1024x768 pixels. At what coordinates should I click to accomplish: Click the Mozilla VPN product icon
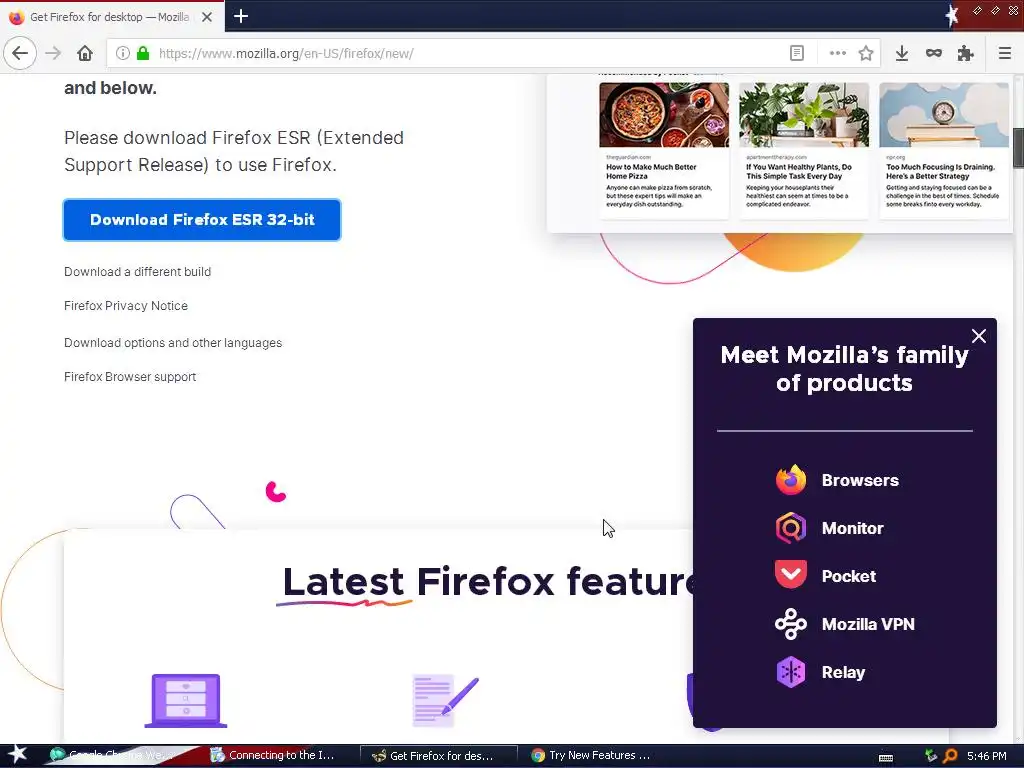tap(790, 624)
